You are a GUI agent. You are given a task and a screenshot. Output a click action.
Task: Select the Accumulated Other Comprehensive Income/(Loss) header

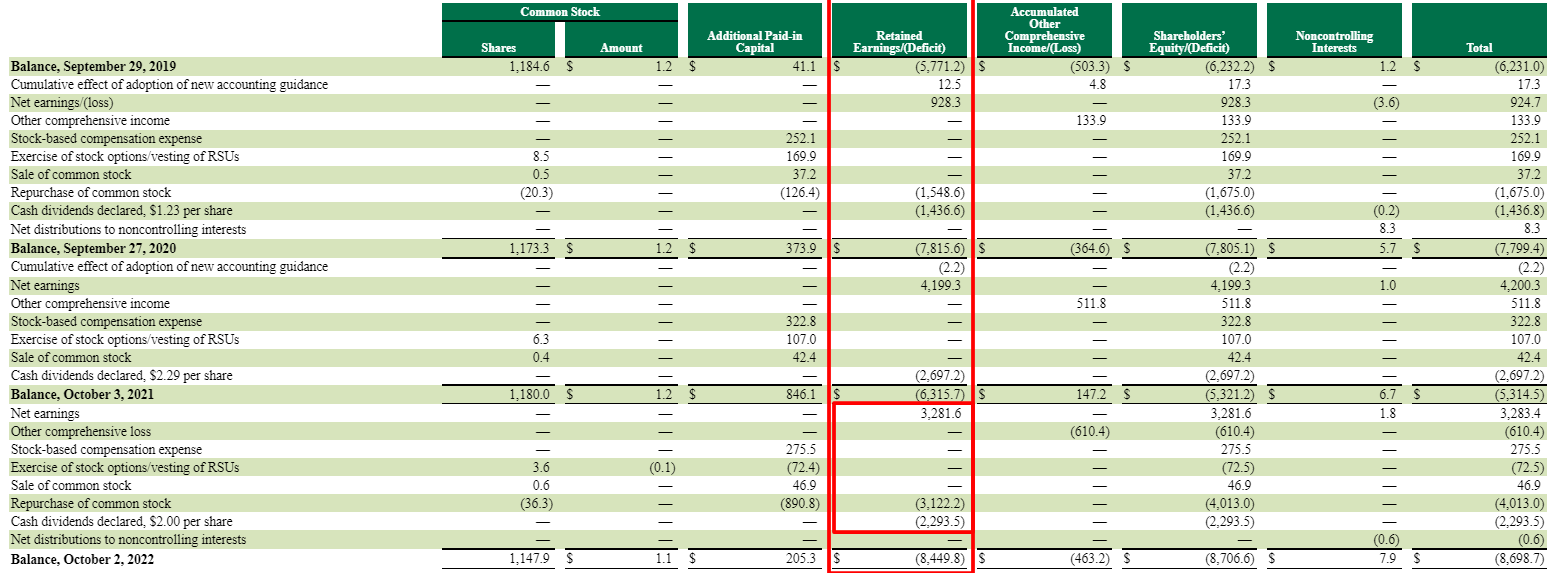pos(1044,29)
